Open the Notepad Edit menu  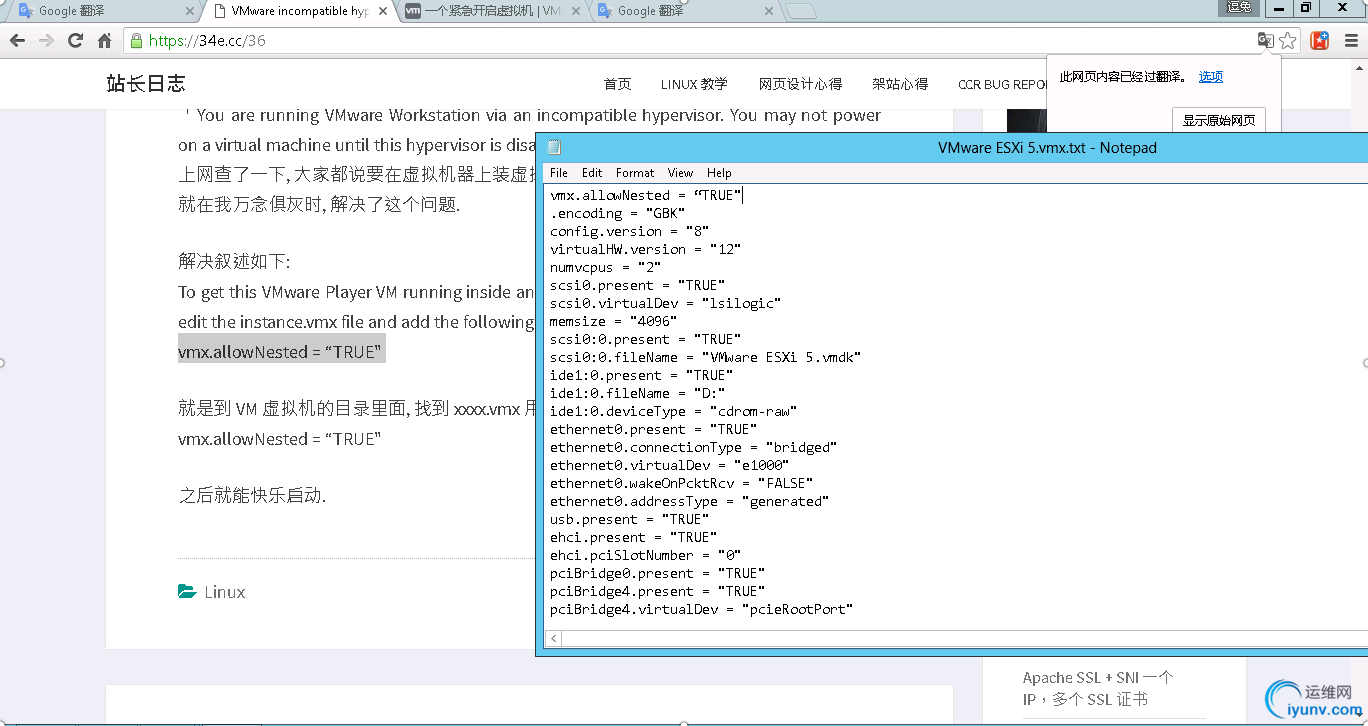592,173
